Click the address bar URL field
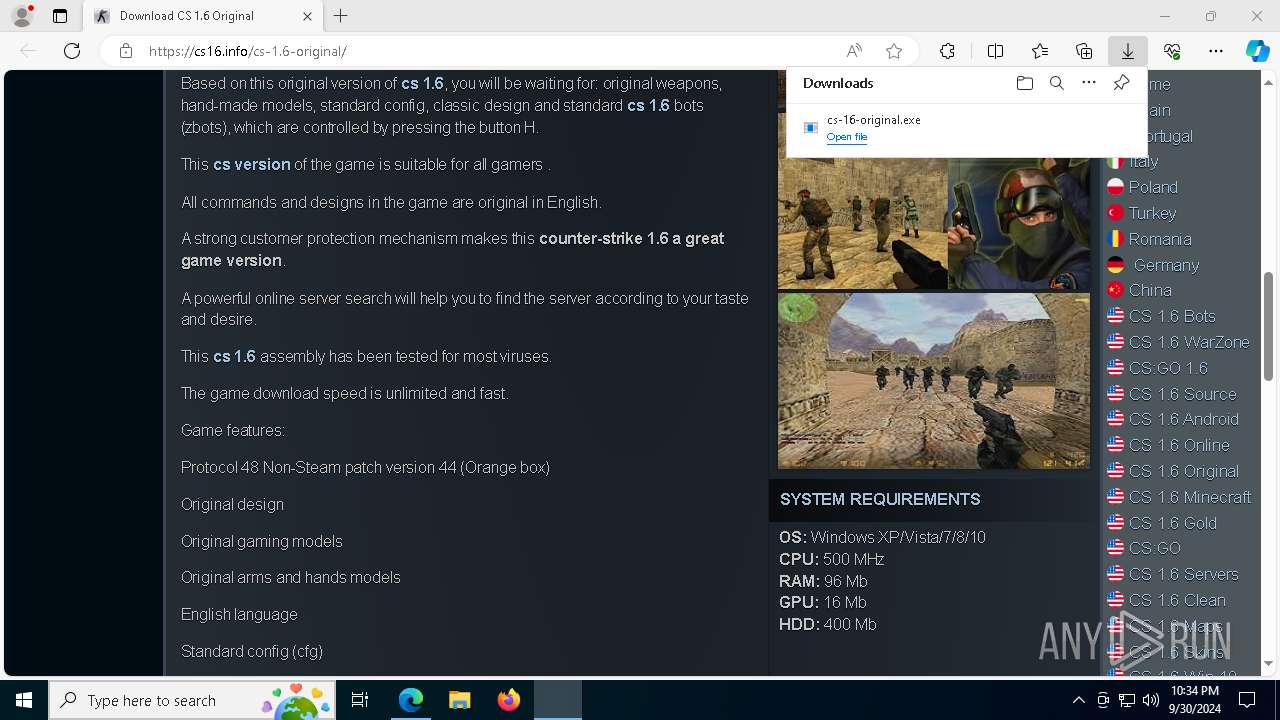The image size is (1280, 720). tap(490, 51)
